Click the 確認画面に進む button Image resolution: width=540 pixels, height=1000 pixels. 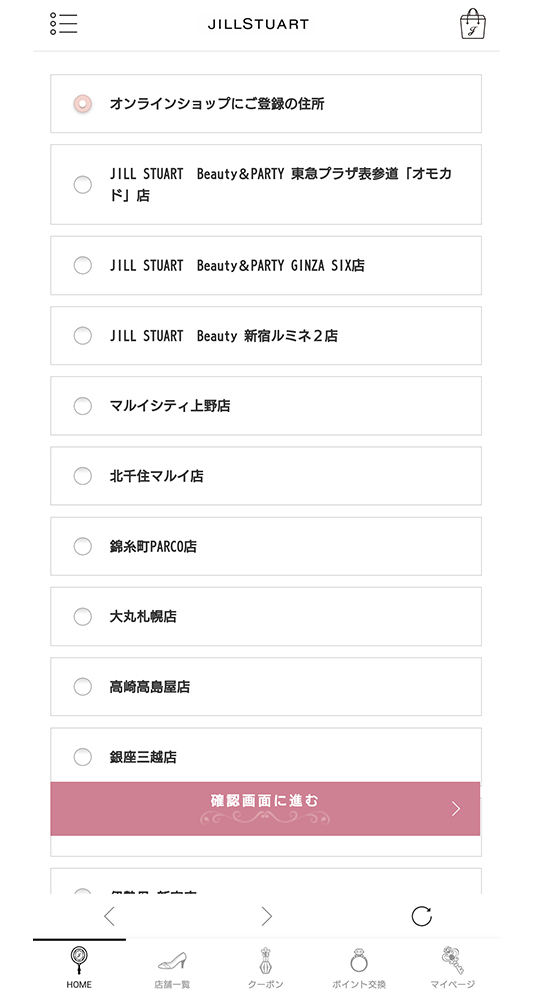[x=265, y=809]
